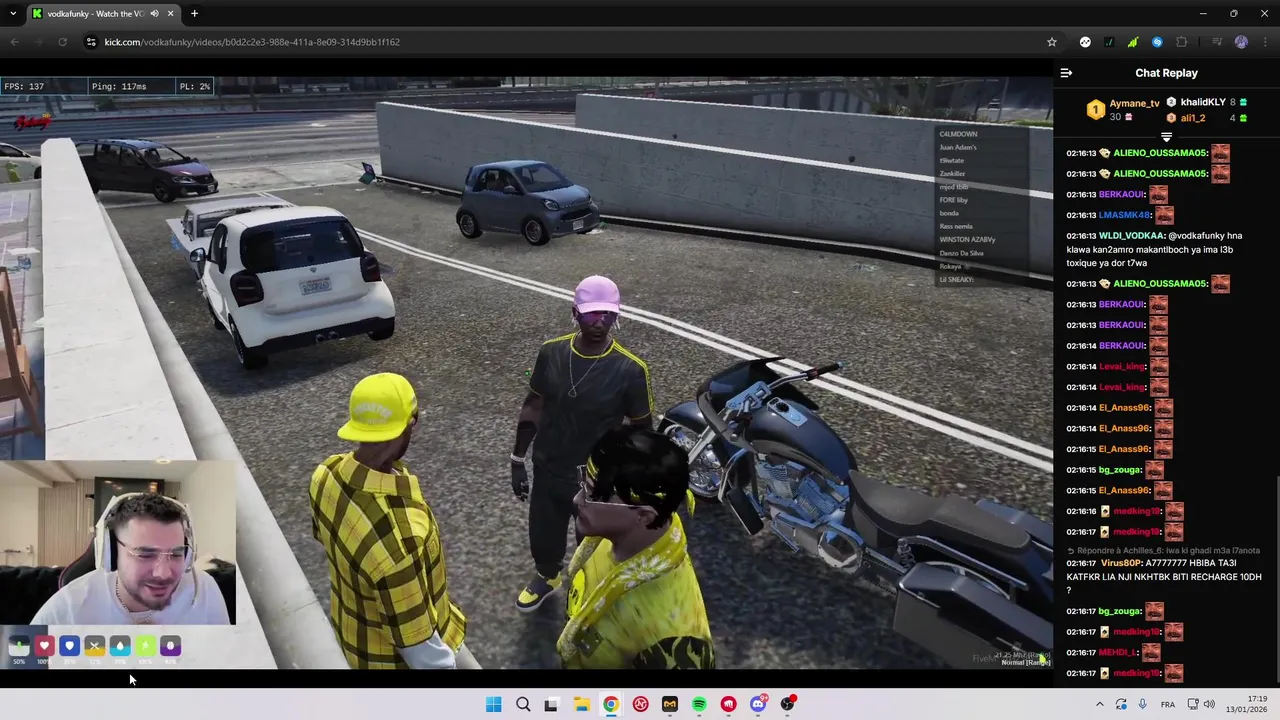Open Windows taskbar Search

(x=523, y=705)
